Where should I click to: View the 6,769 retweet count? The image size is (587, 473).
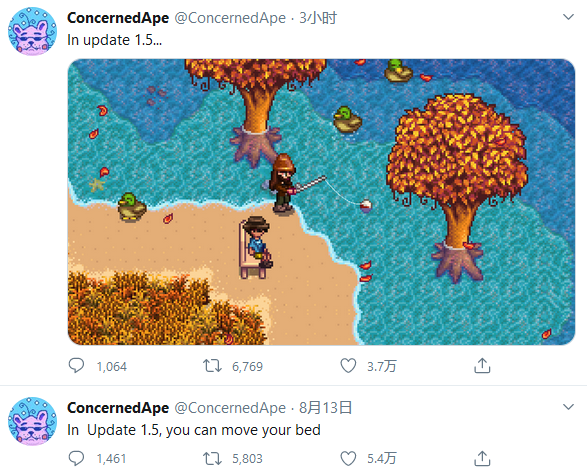click(x=247, y=366)
